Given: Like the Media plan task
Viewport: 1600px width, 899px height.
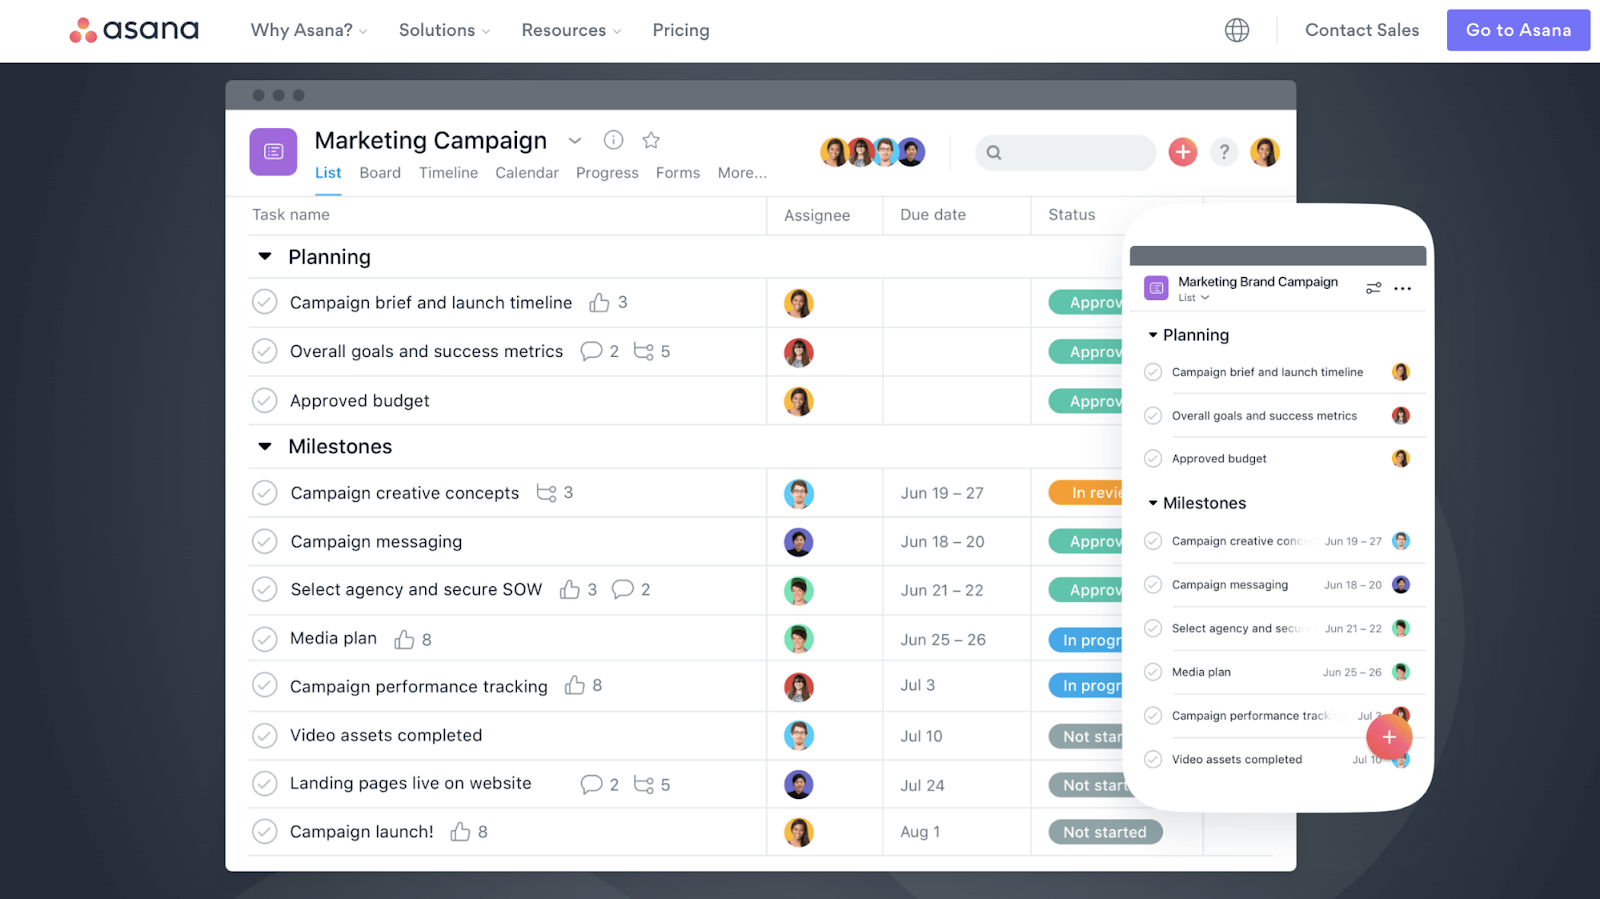Looking at the screenshot, I should [404, 639].
